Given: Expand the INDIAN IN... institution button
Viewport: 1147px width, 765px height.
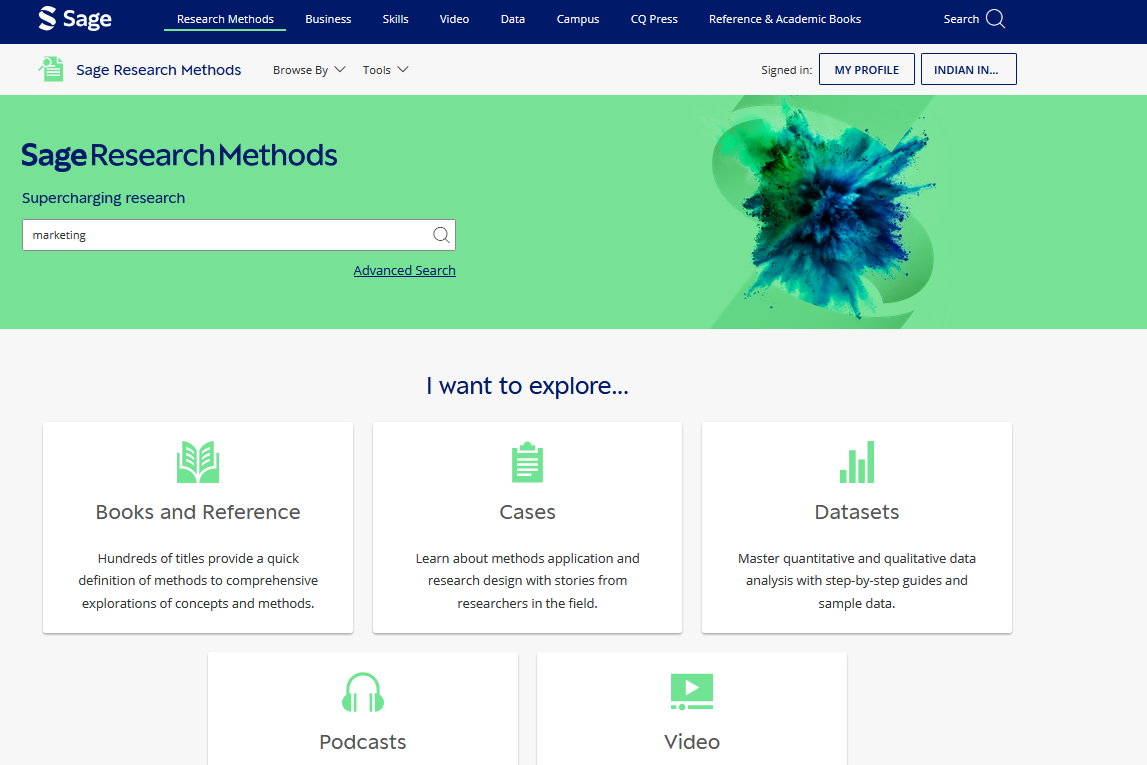Looking at the screenshot, I should (968, 70).
